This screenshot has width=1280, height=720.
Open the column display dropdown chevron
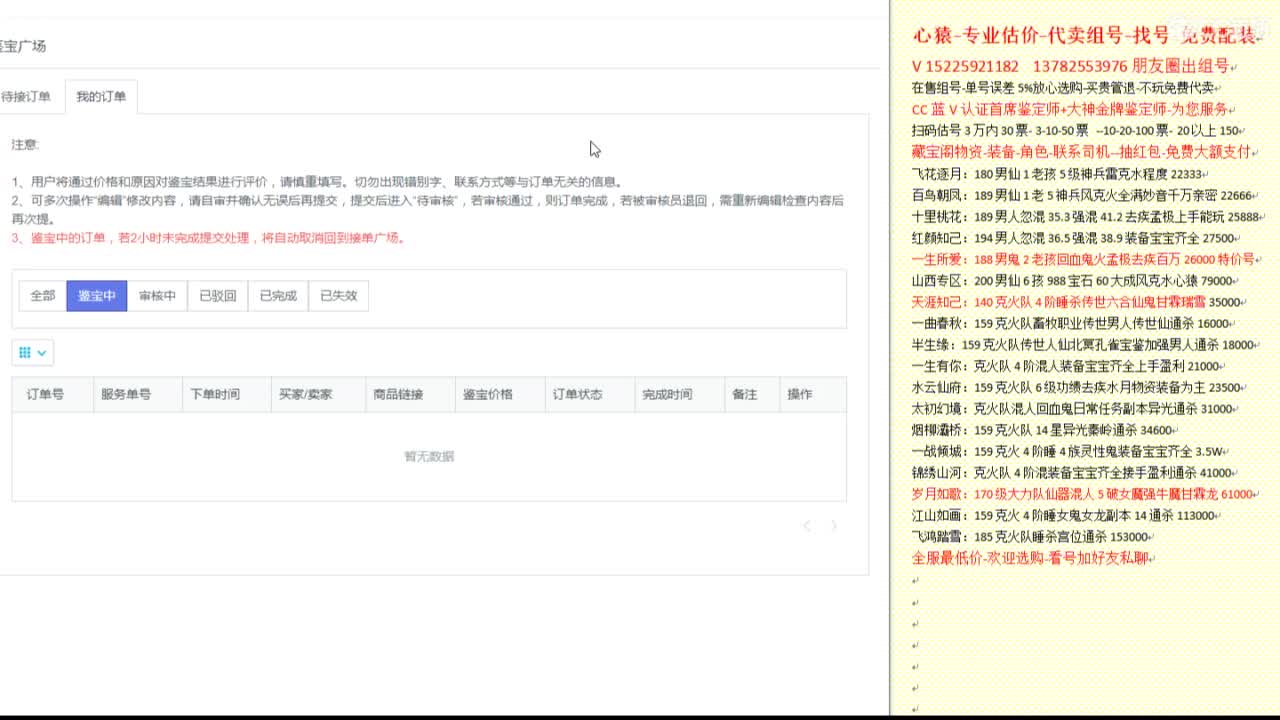pos(40,352)
